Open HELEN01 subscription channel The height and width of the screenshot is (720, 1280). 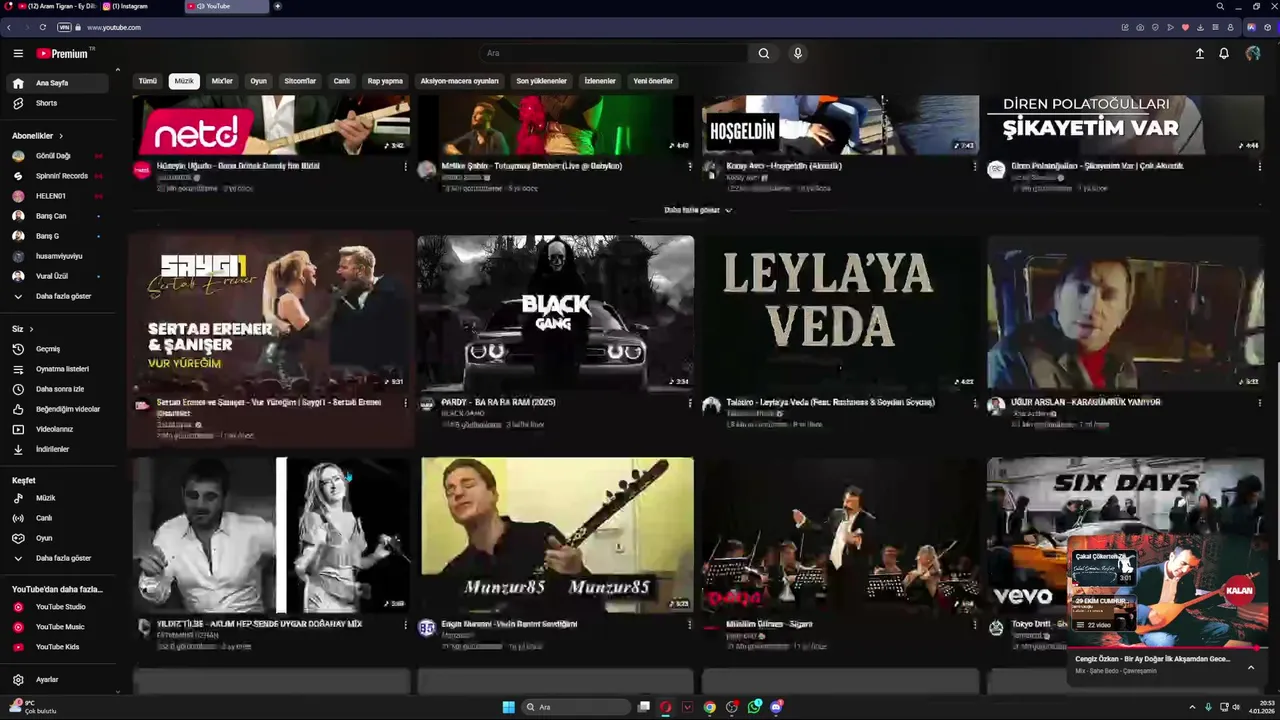(x=57, y=196)
